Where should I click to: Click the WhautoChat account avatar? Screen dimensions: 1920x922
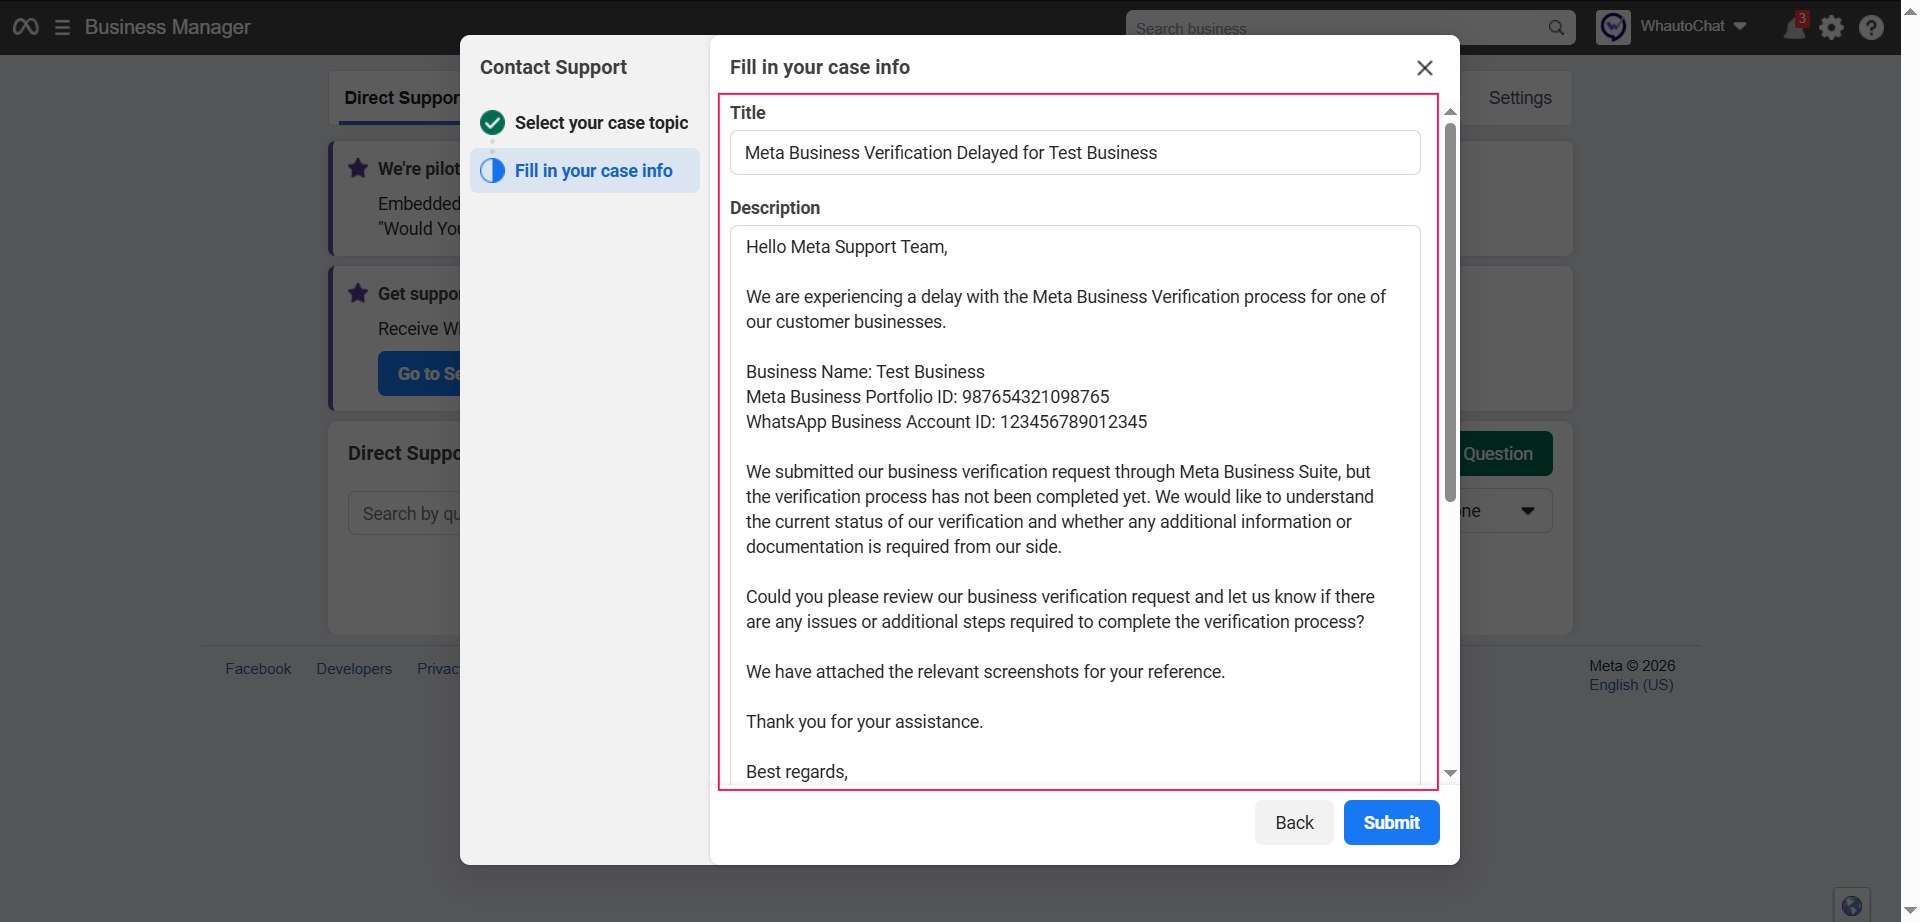[x=1613, y=27]
